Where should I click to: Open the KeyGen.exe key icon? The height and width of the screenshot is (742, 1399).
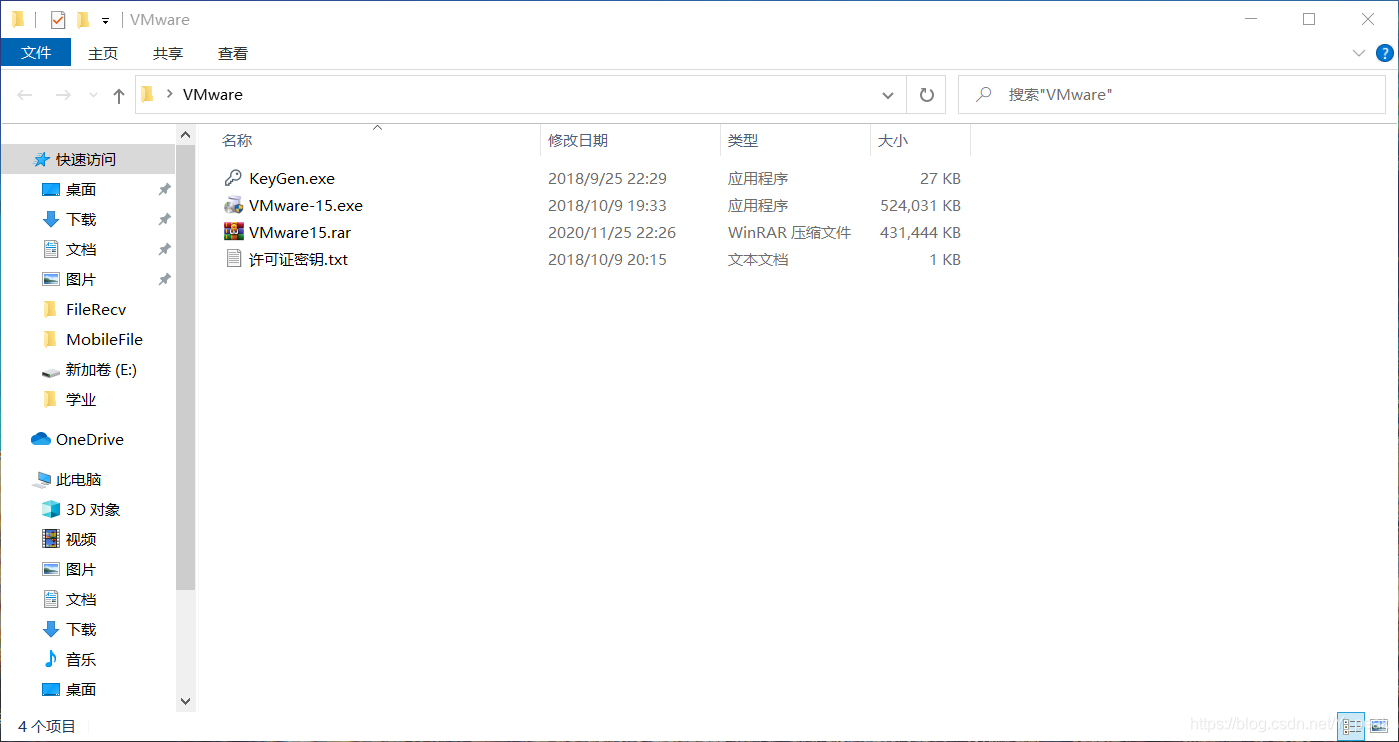[x=233, y=178]
